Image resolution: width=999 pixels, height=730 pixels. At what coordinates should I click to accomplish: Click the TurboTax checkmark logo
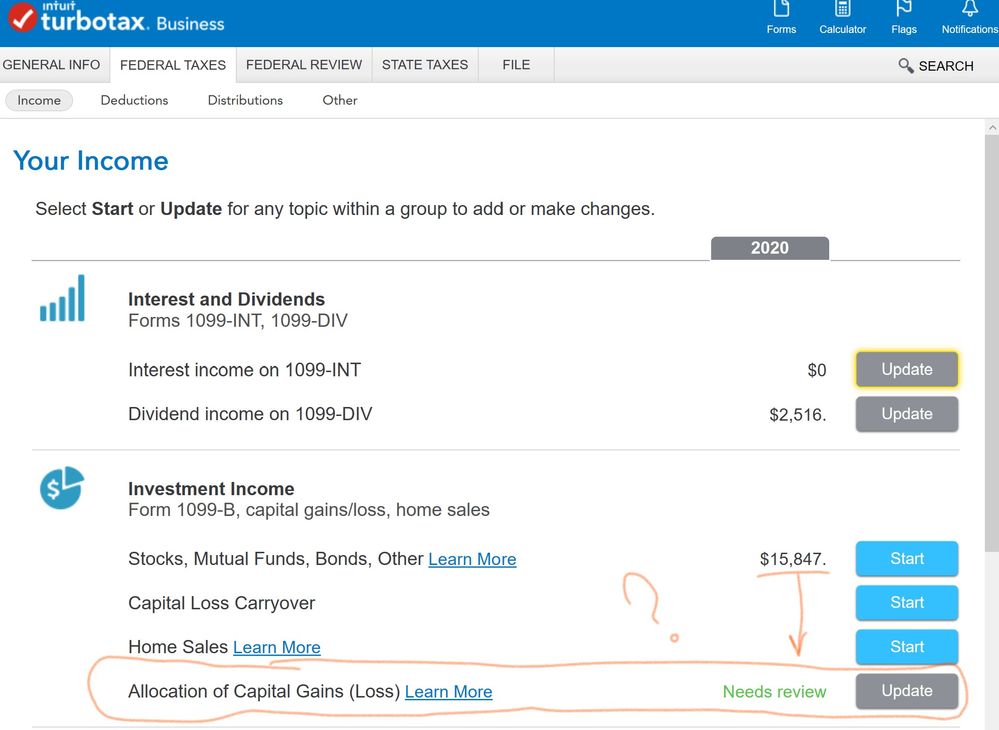pos(22,17)
